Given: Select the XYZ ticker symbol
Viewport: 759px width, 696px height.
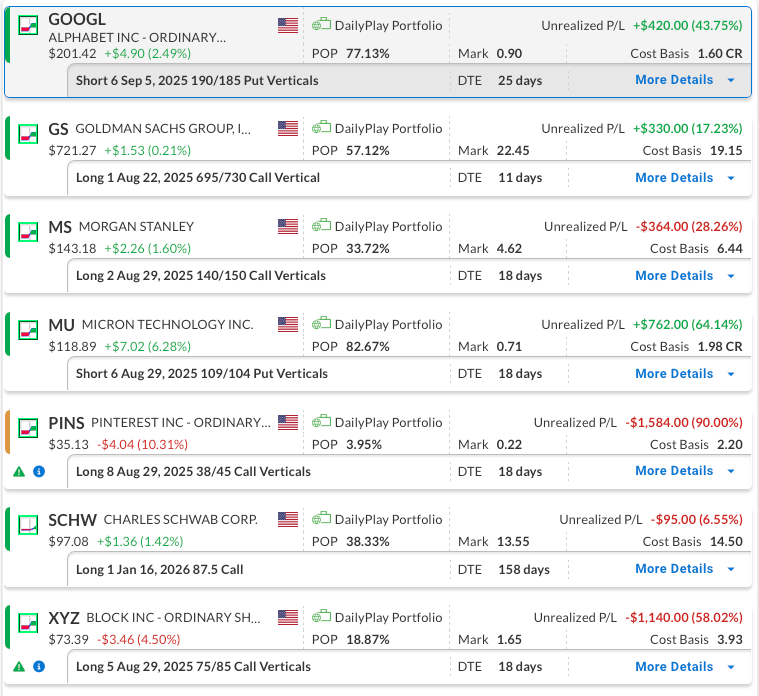Looking at the screenshot, I should (x=64, y=619).
